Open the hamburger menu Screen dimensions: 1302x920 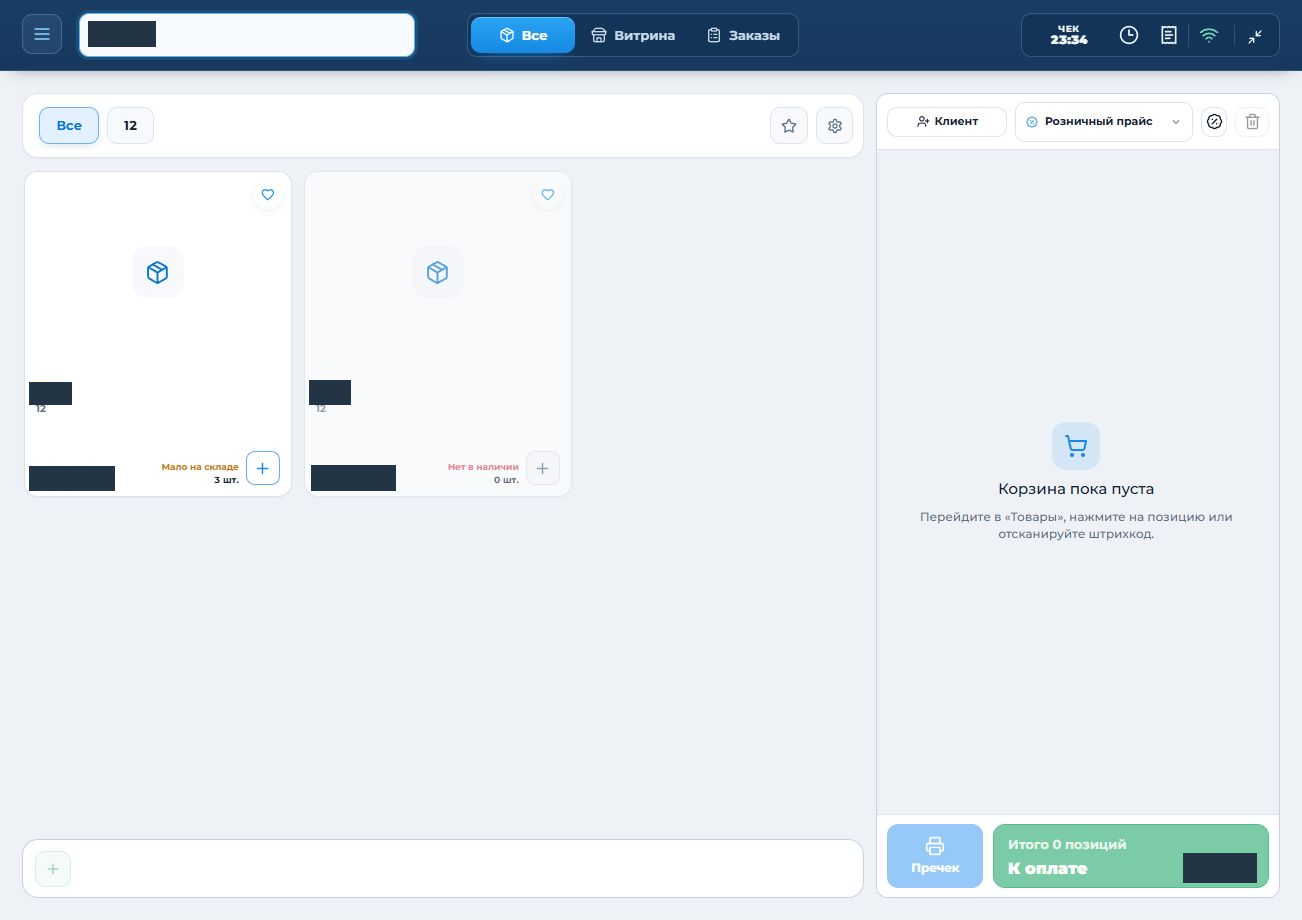(42, 35)
